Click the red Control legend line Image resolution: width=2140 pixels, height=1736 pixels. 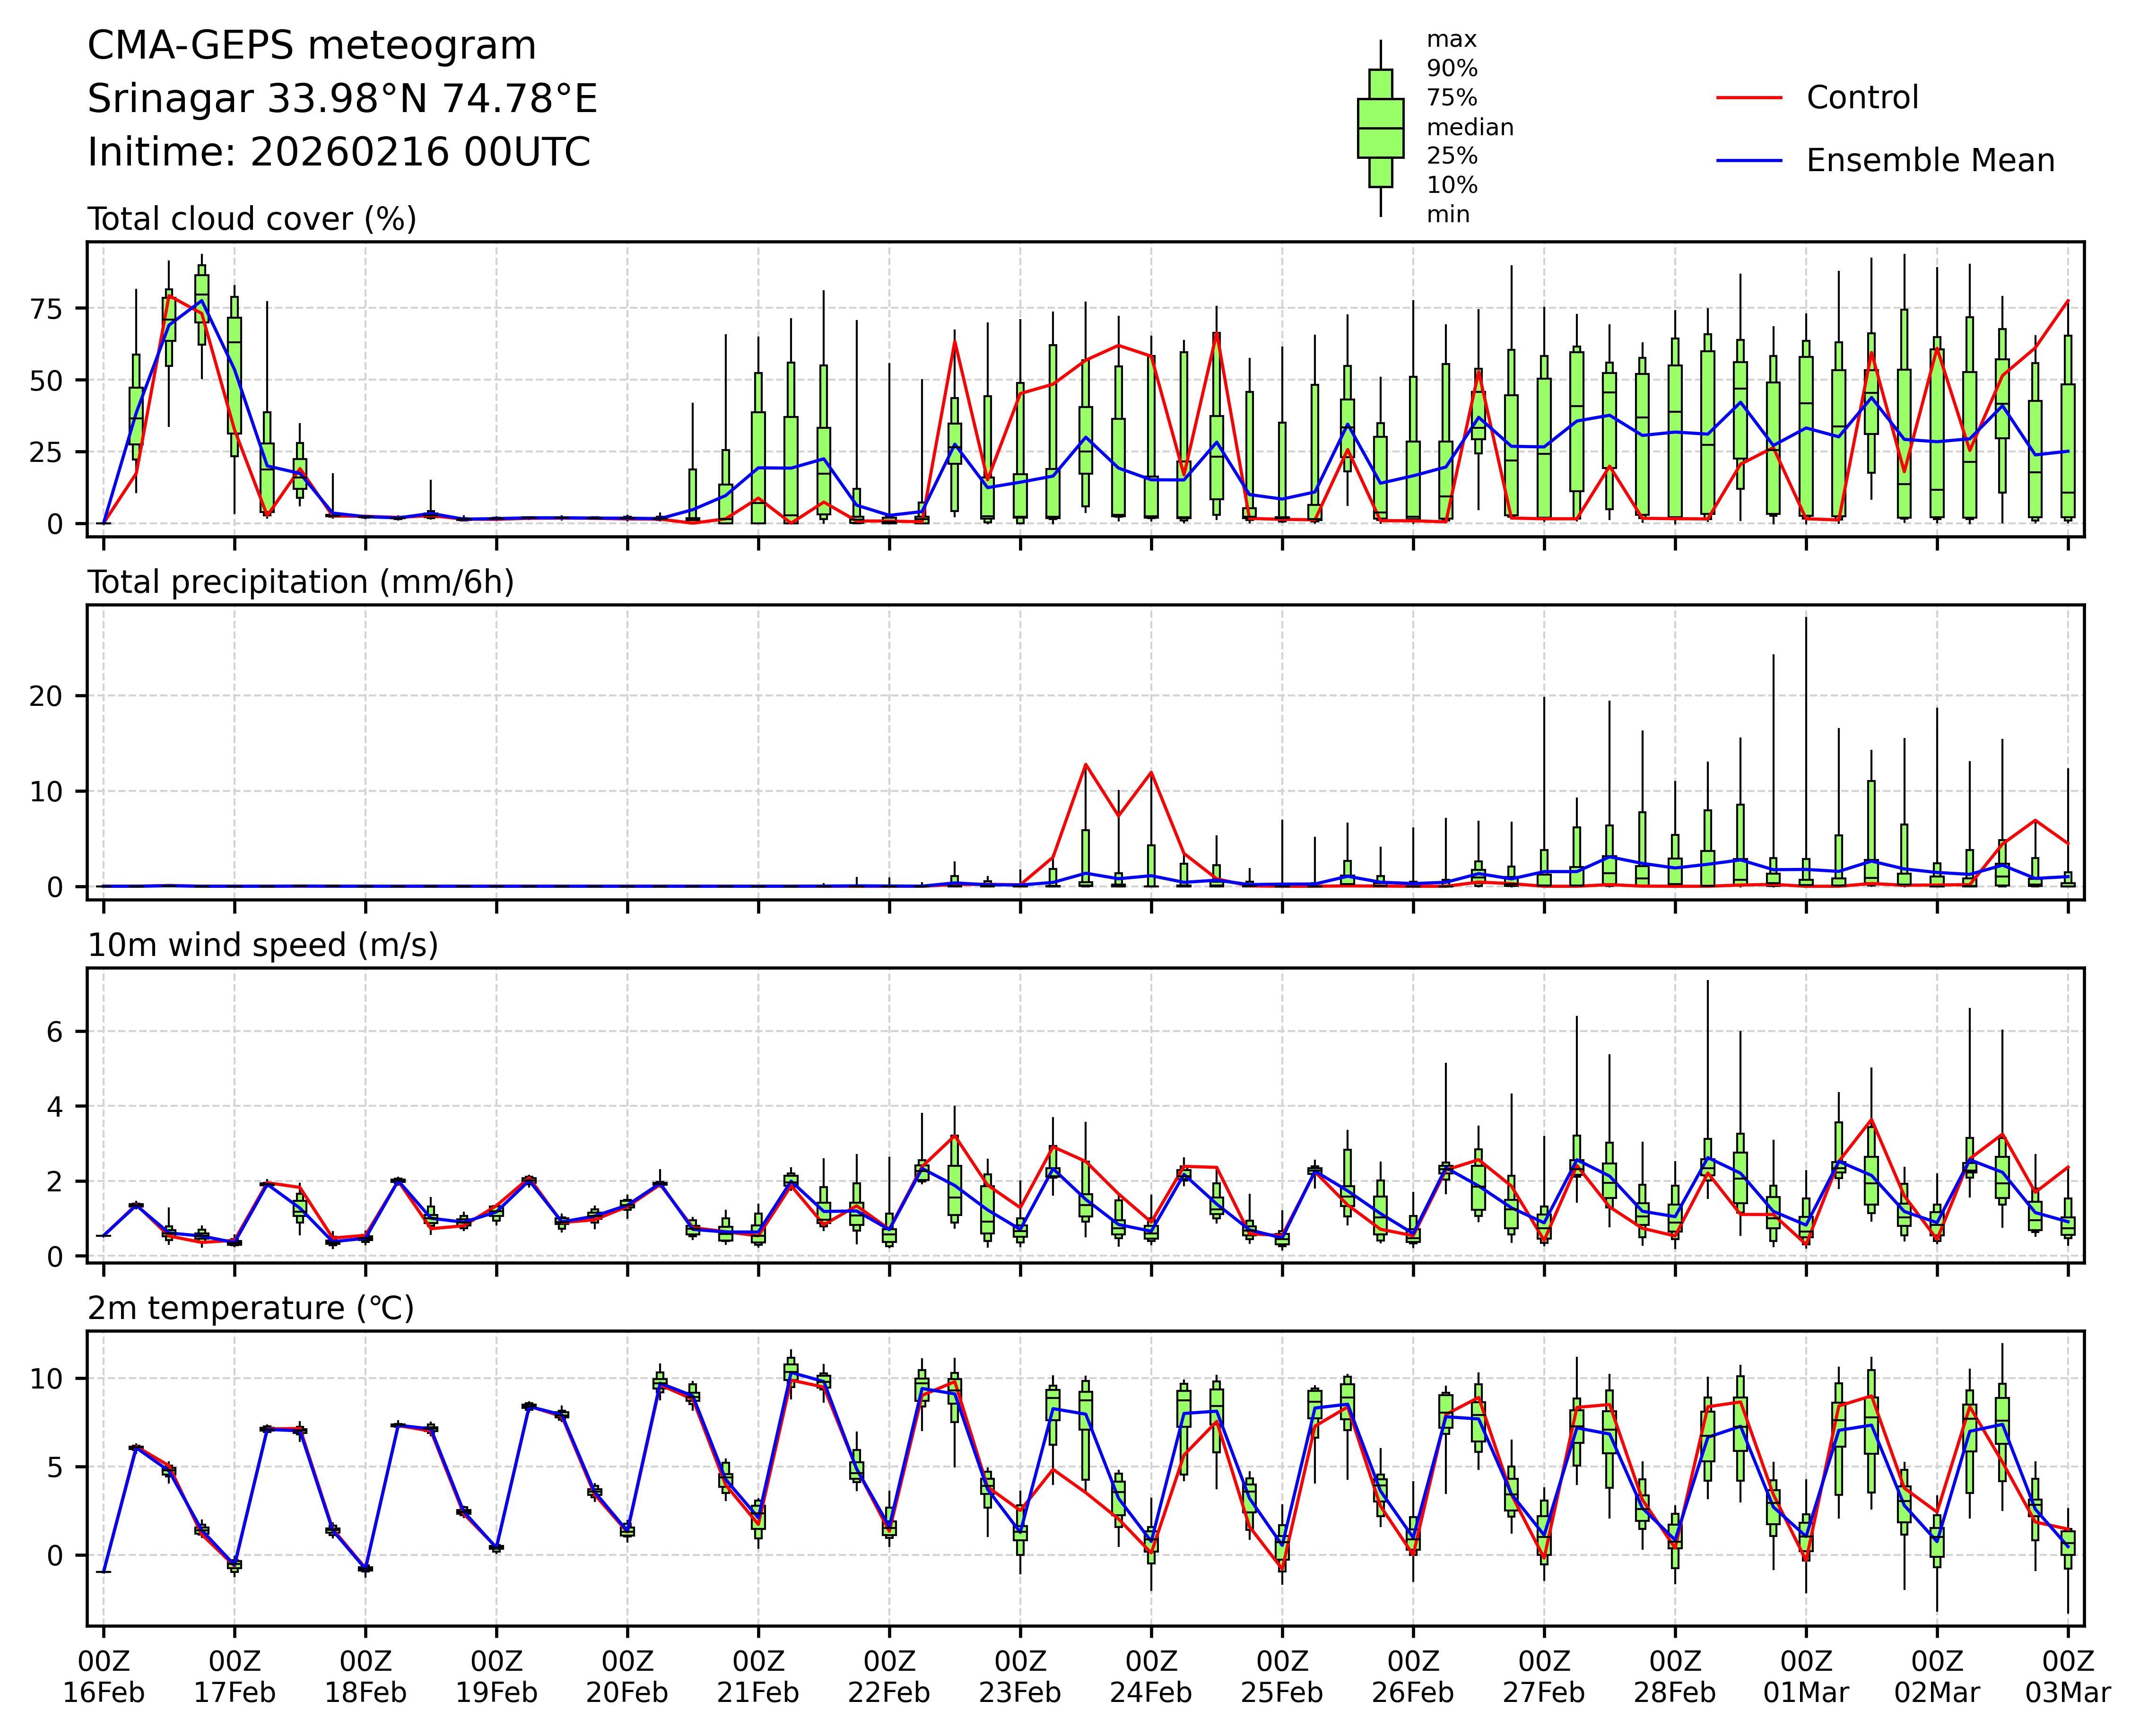pyautogui.click(x=1749, y=98)
